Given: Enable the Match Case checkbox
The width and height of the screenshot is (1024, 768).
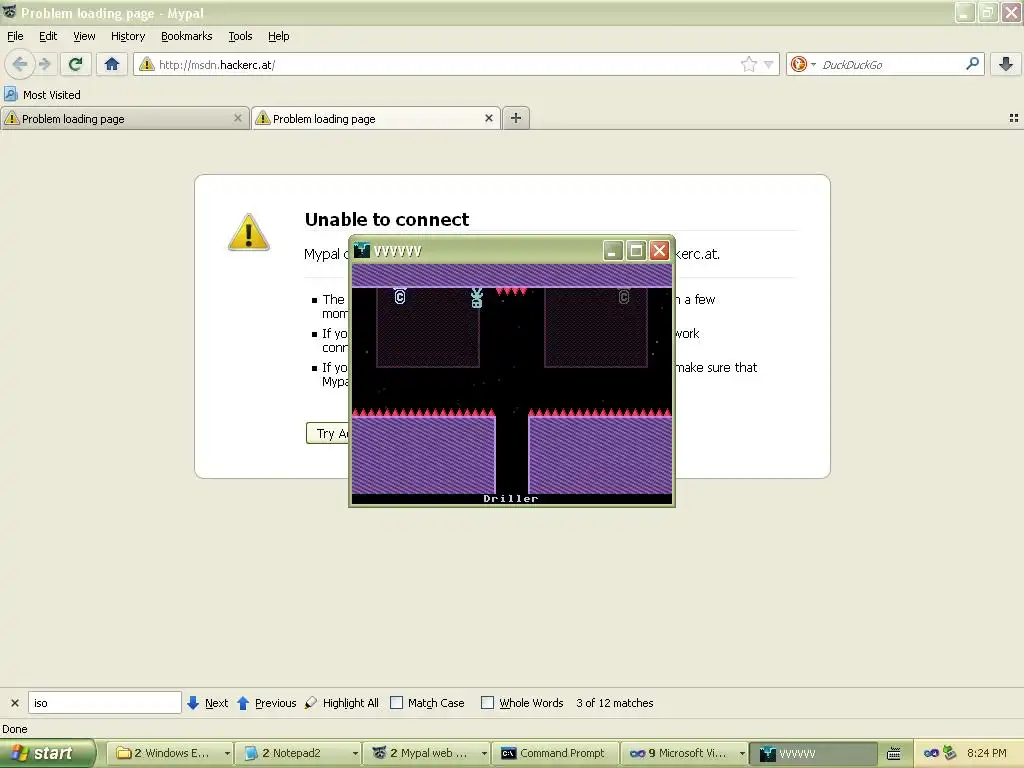Looking at the screenshot, I should pos(396,703).
